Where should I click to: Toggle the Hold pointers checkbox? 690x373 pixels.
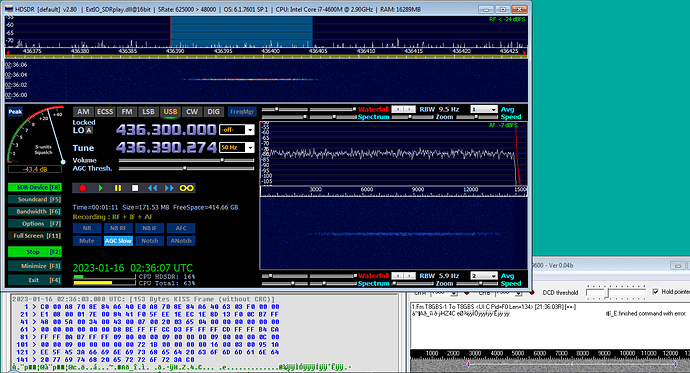pyautogui.click(x=656, y=292)
